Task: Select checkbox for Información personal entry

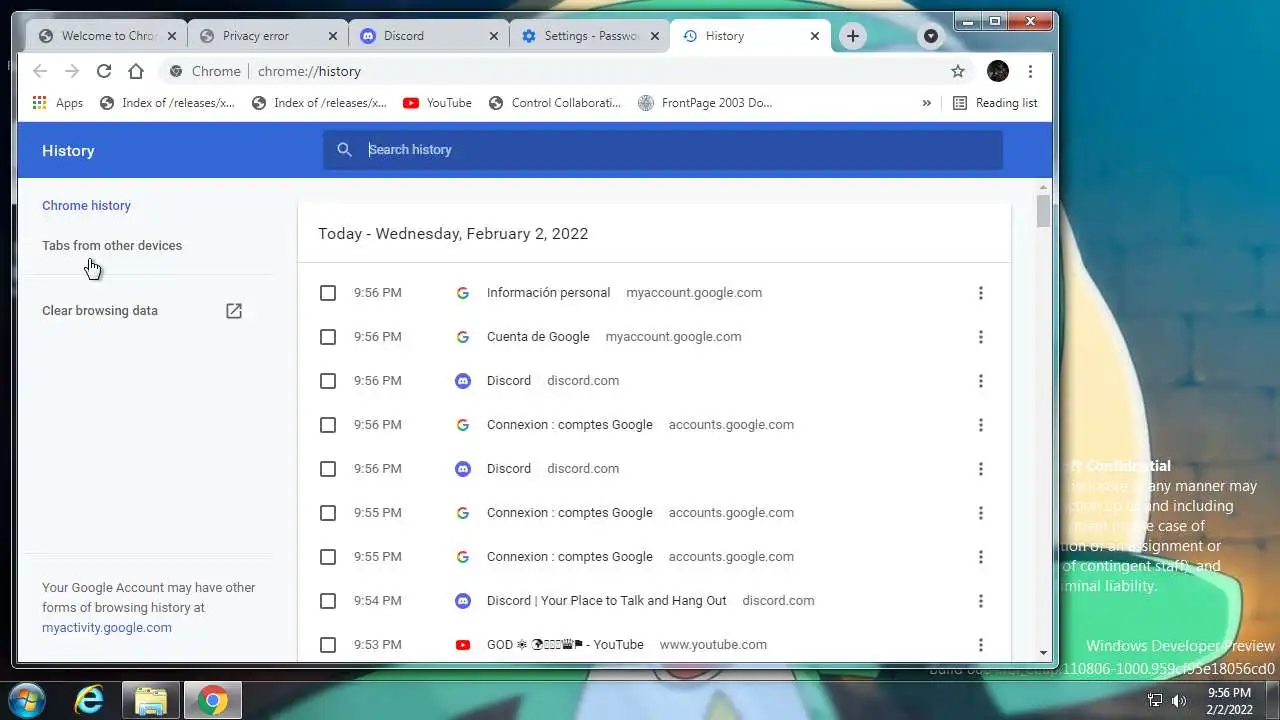Action: tap(328, 293)
